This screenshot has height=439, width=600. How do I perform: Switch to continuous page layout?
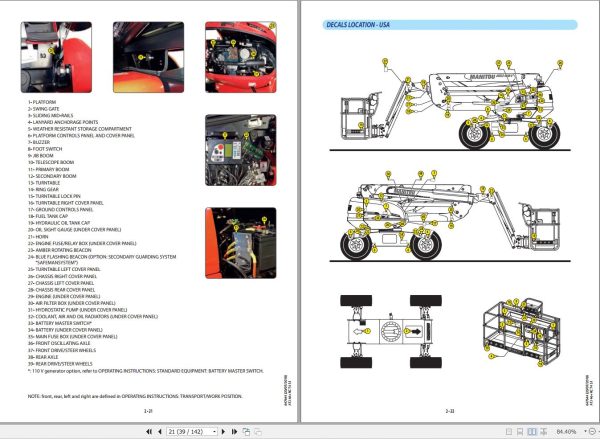(520, 432)
